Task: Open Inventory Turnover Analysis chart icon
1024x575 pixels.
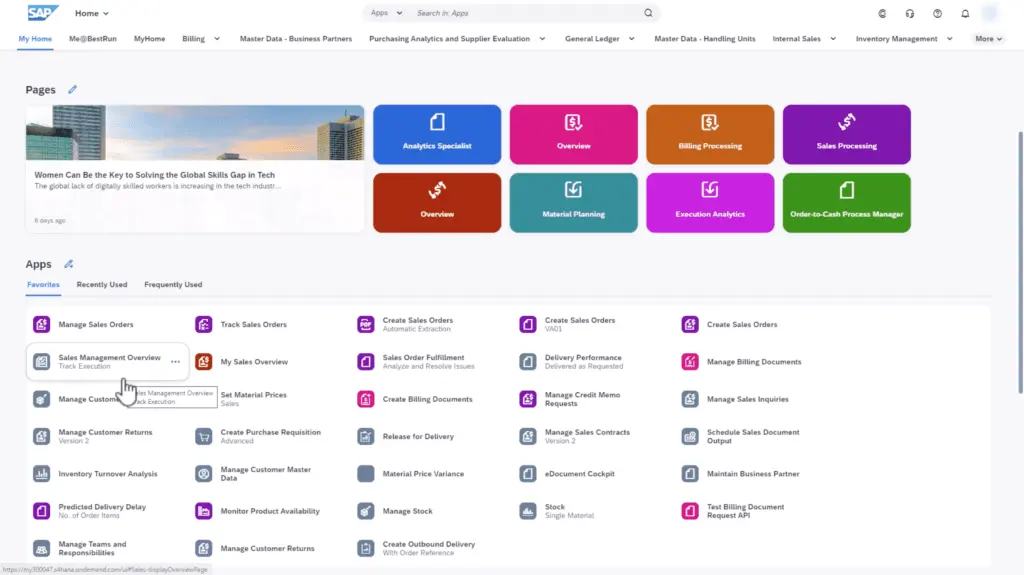Action: pyautogui.click(x=41, y=473)
